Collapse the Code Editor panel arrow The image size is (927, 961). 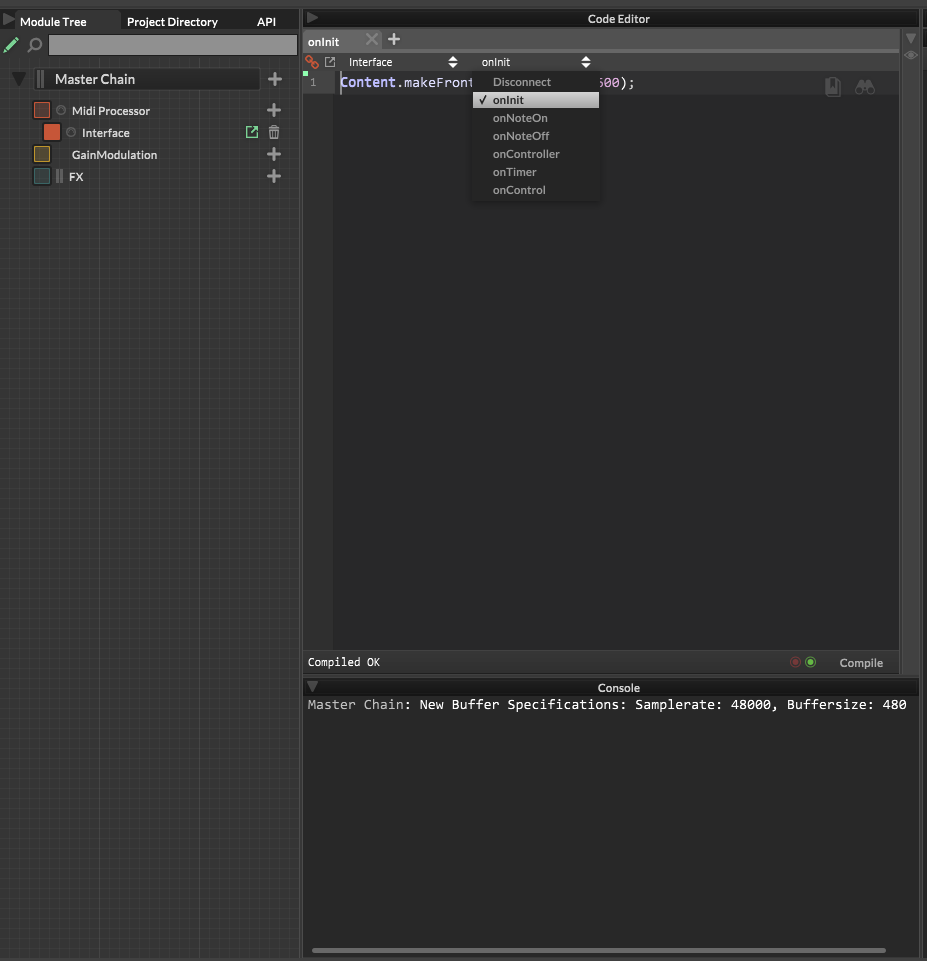pos(312,18)
